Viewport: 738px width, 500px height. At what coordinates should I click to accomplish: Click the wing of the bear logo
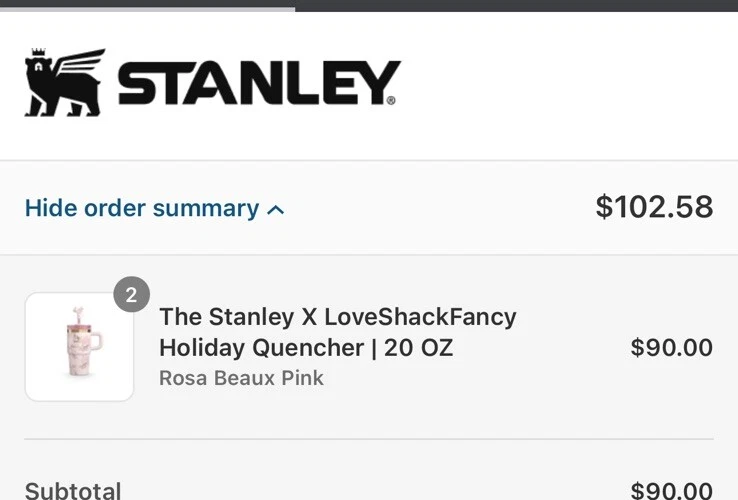[80, 63]
